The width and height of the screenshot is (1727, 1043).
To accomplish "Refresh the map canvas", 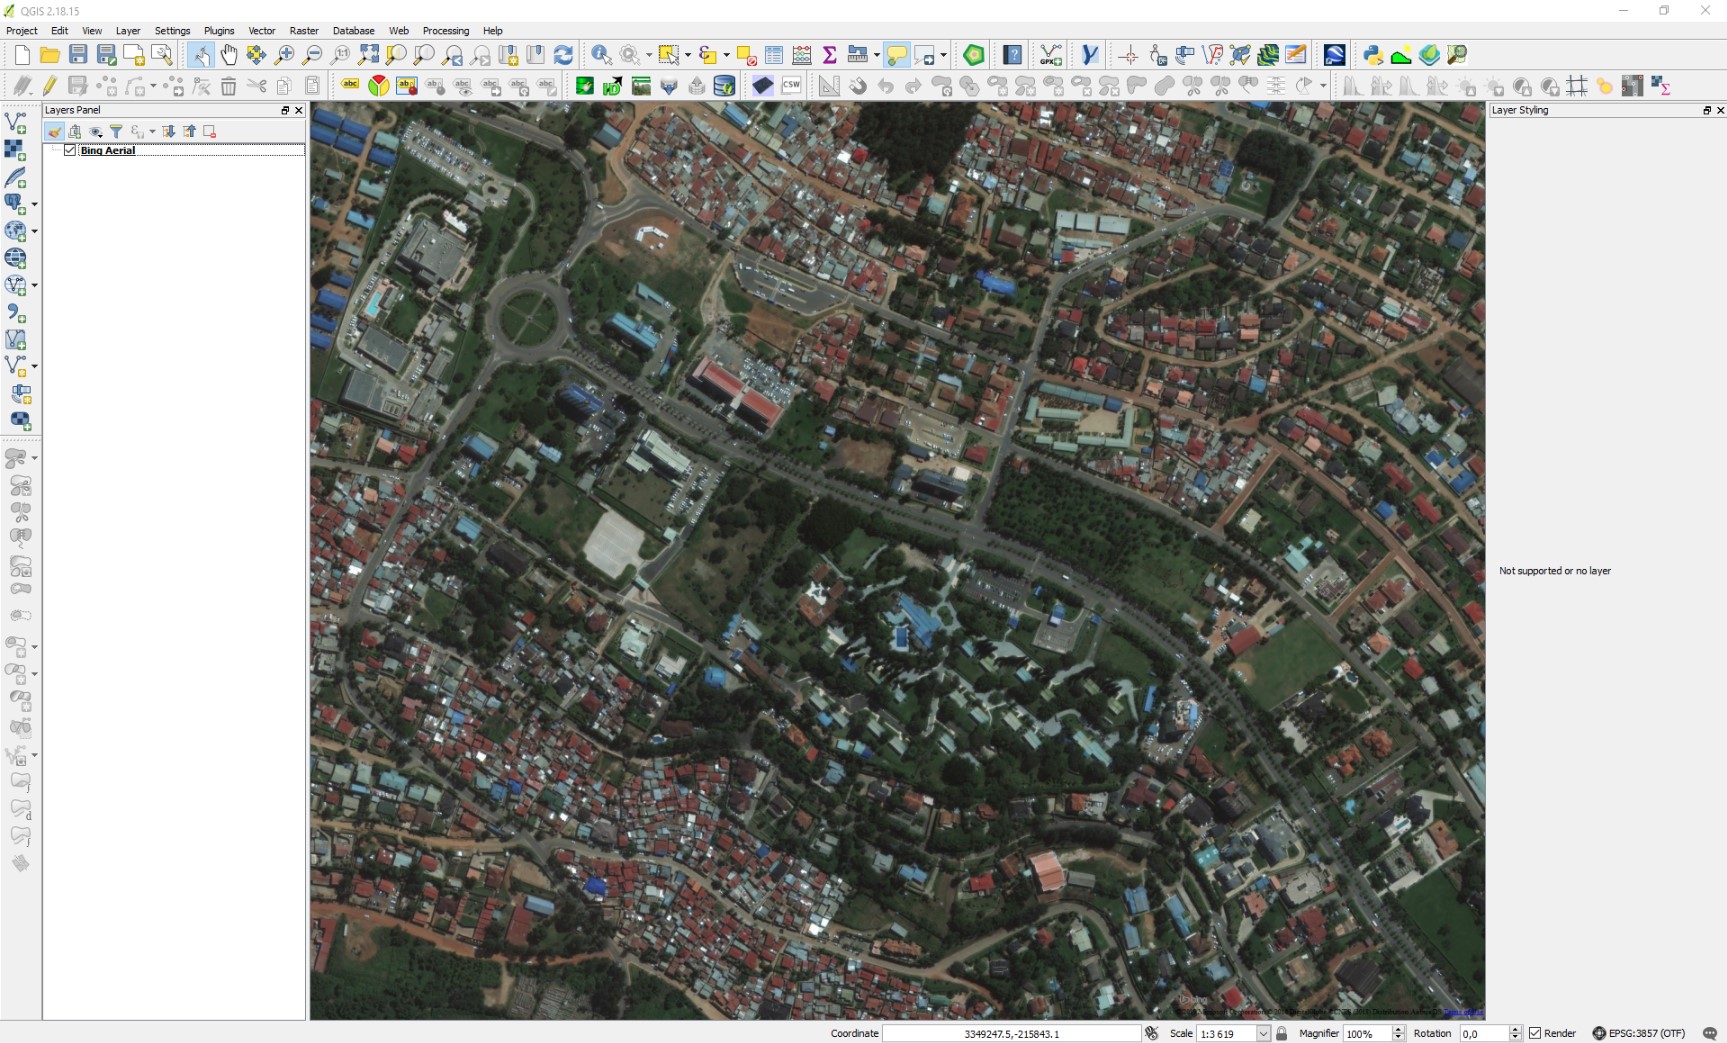I will (x=564, y=55).
